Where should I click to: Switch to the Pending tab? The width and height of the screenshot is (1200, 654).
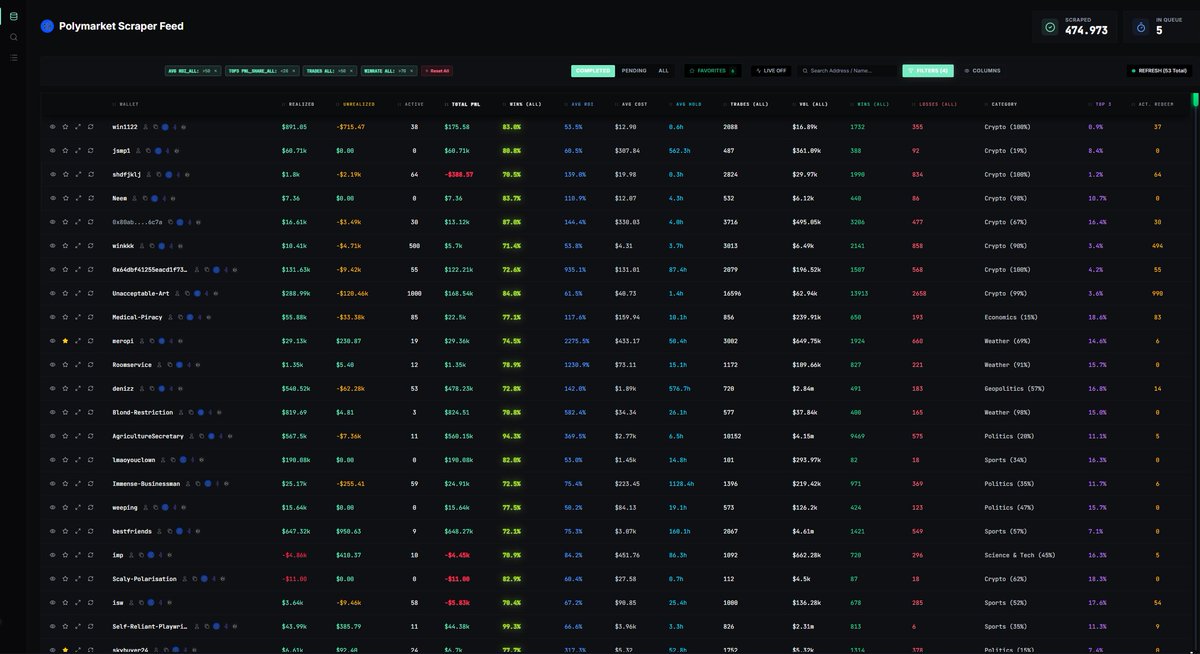[x=634, y=71]
